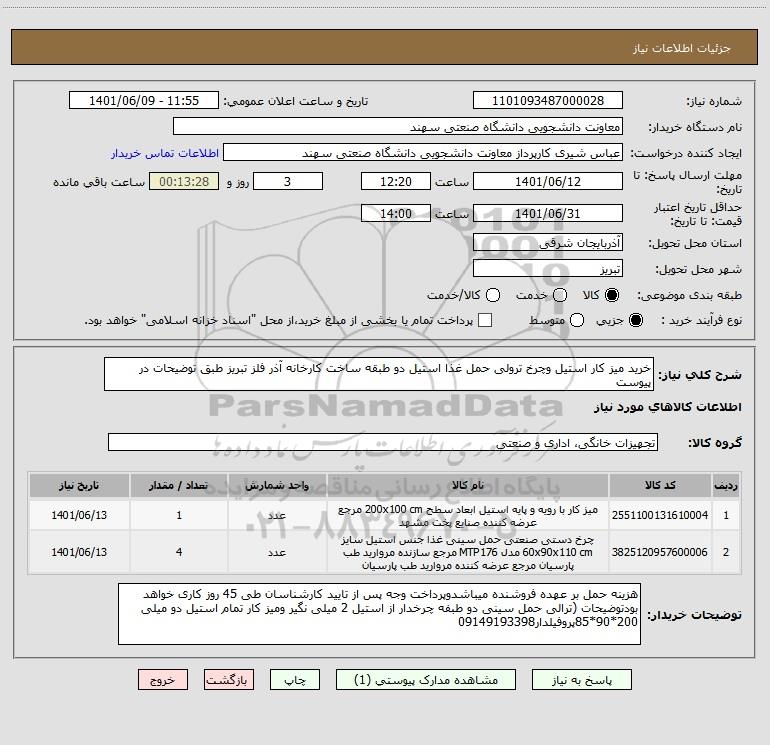Image resolution: width=770 pixels, height=745 pixels.
Task: Click the announcement date field 1401/06/09 - 11:55
Action: [x=144, y=101]
